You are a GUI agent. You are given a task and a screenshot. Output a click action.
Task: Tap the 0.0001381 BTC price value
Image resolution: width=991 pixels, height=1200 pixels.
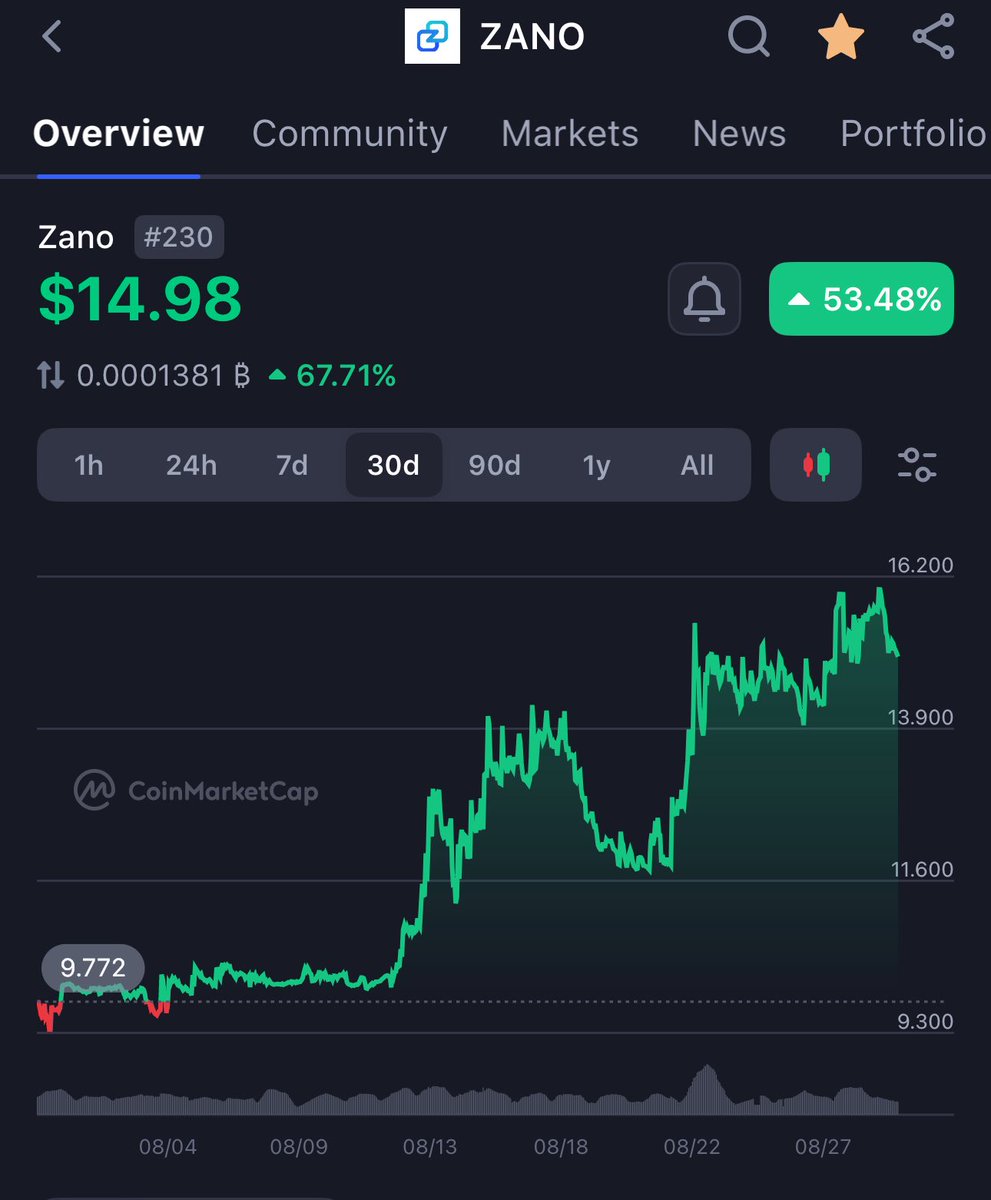163,376
